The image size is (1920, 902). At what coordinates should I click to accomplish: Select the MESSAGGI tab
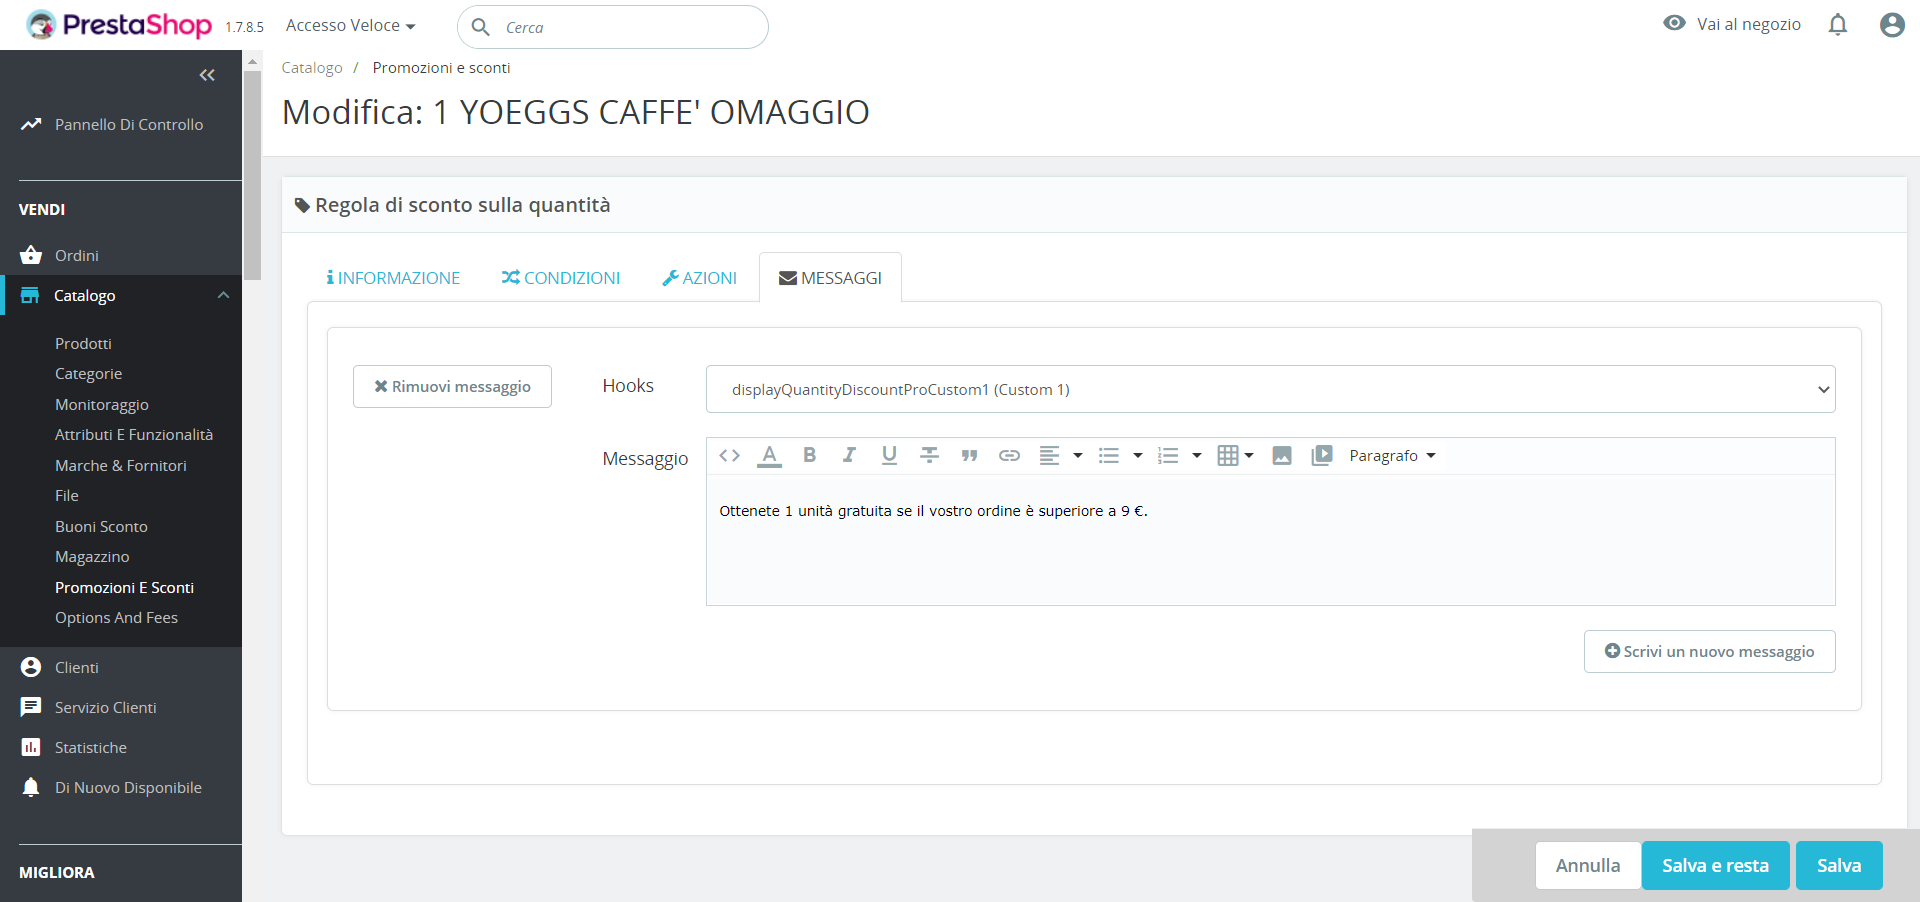830,278
